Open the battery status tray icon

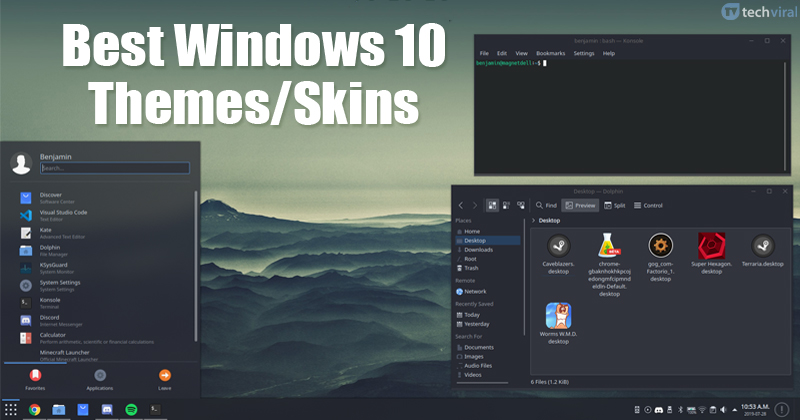691,410
